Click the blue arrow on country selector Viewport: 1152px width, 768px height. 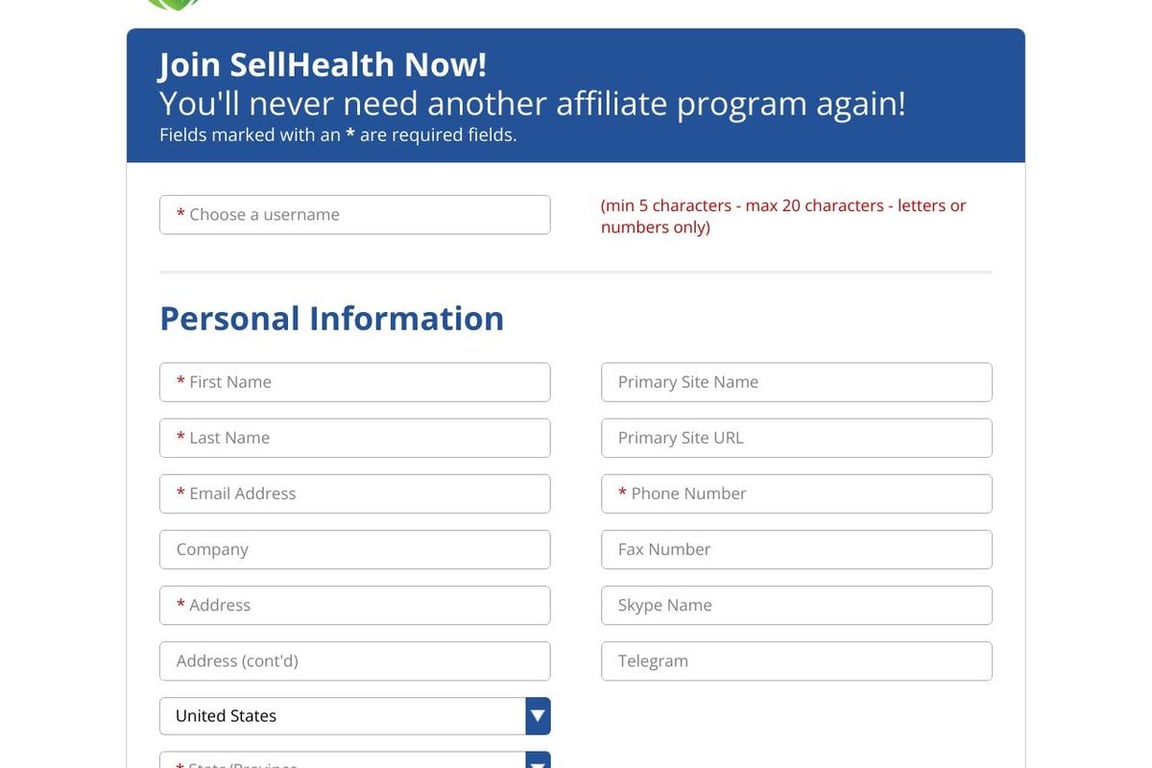(538, 716)
